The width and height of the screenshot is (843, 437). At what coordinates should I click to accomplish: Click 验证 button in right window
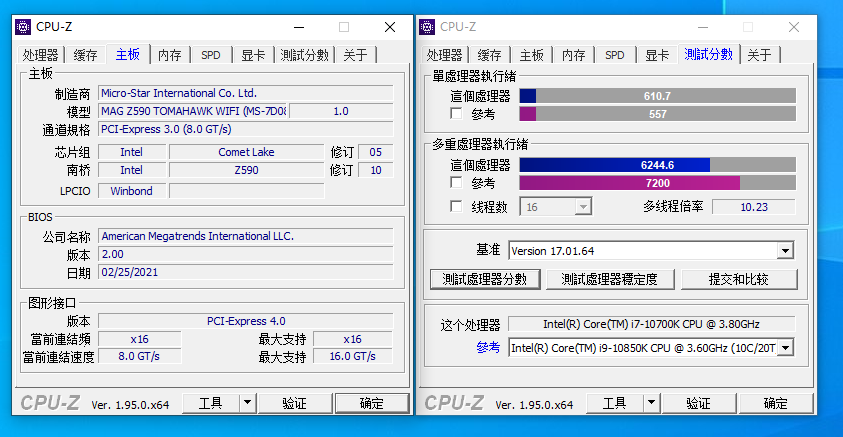click(699, 403)
